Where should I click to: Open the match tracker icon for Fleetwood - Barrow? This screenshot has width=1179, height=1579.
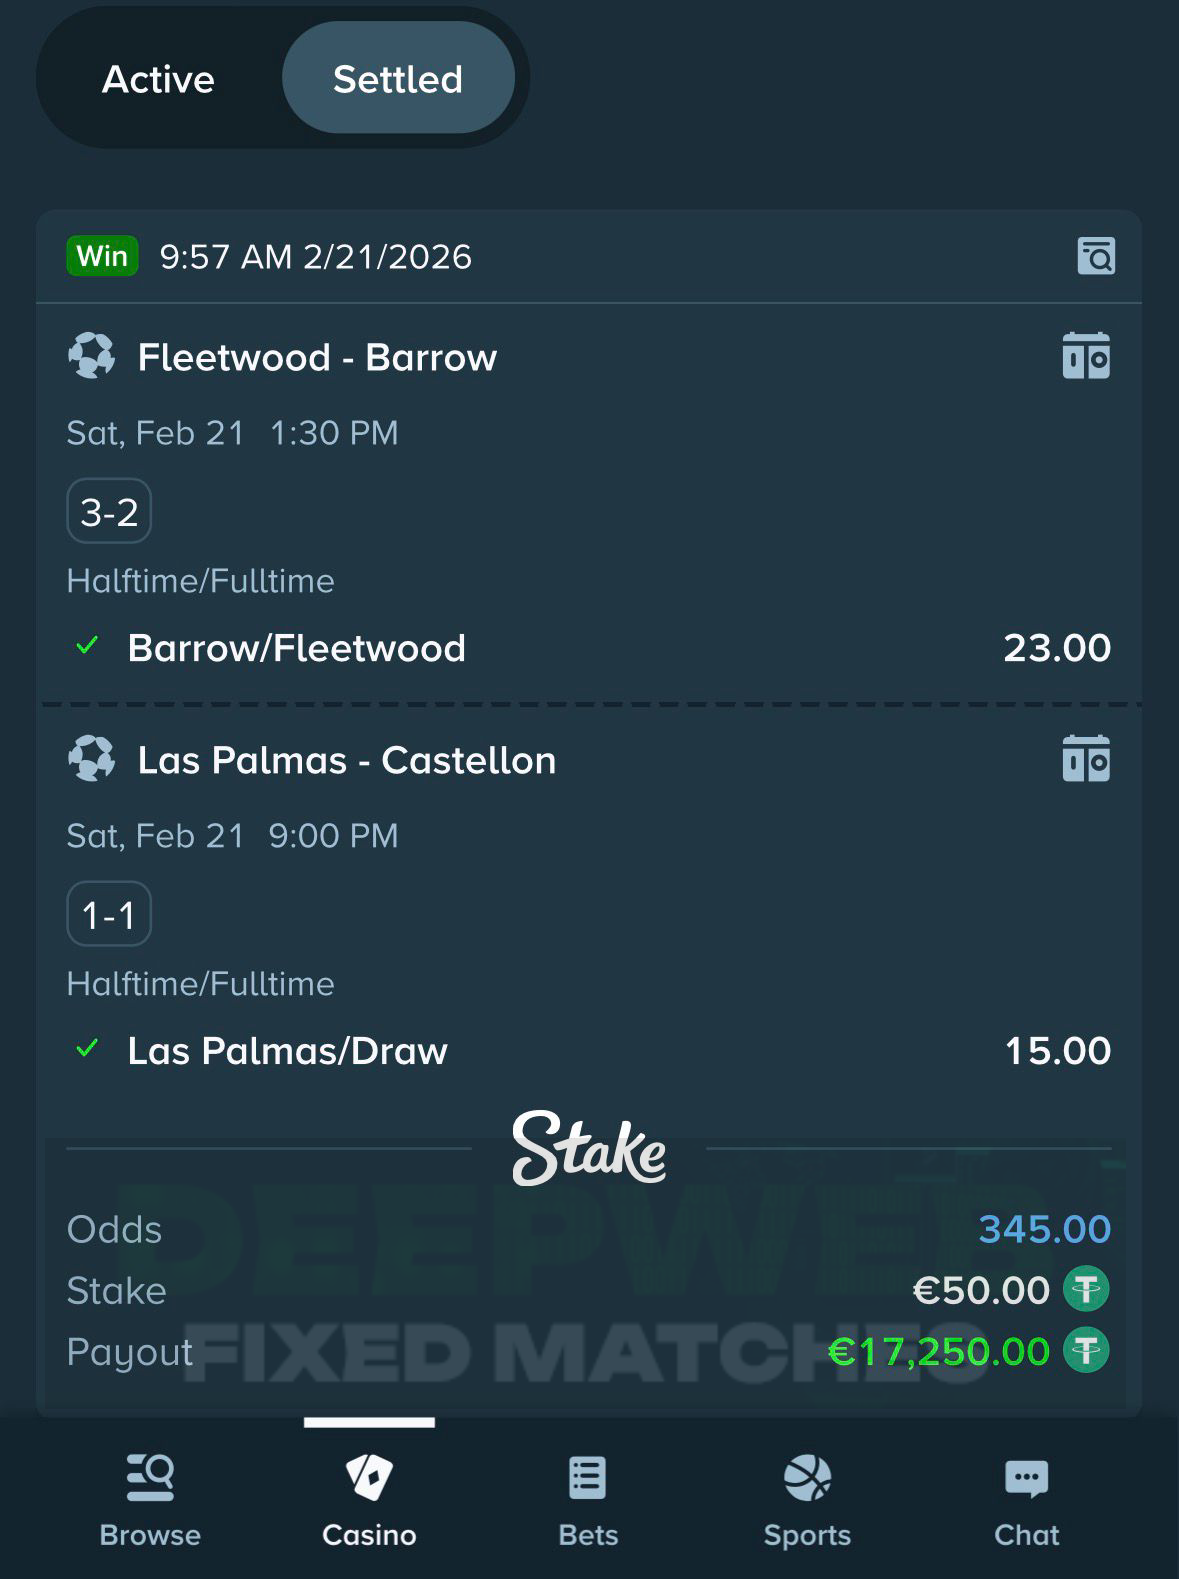1088,357
